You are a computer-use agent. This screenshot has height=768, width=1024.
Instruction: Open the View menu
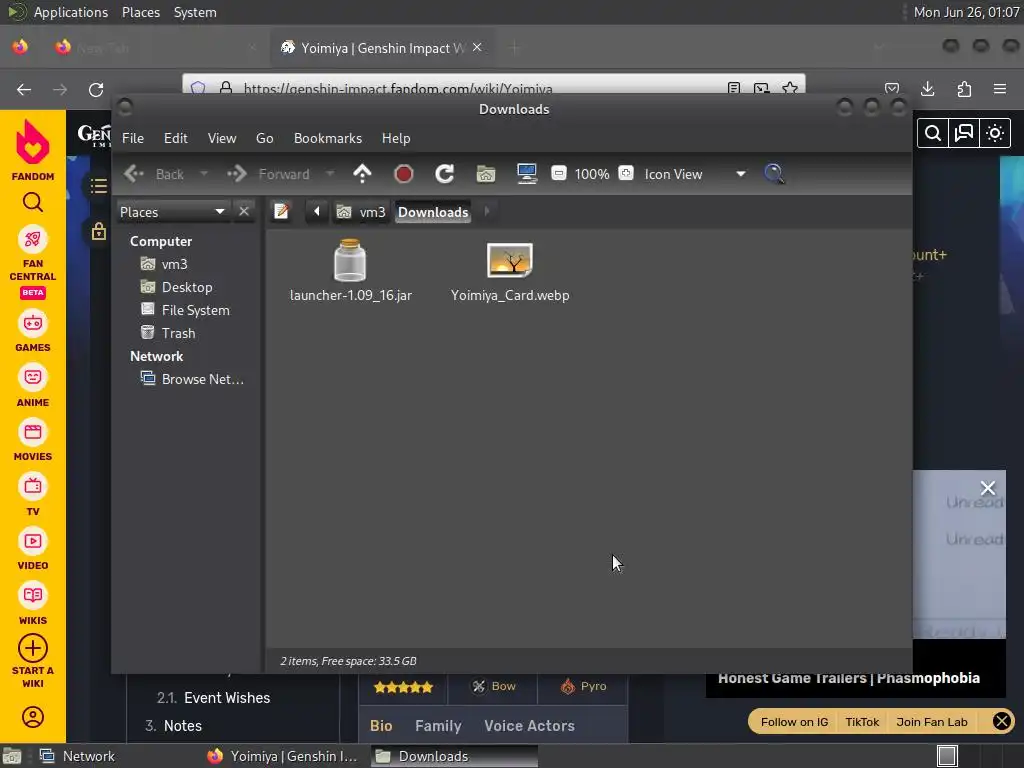222,138
